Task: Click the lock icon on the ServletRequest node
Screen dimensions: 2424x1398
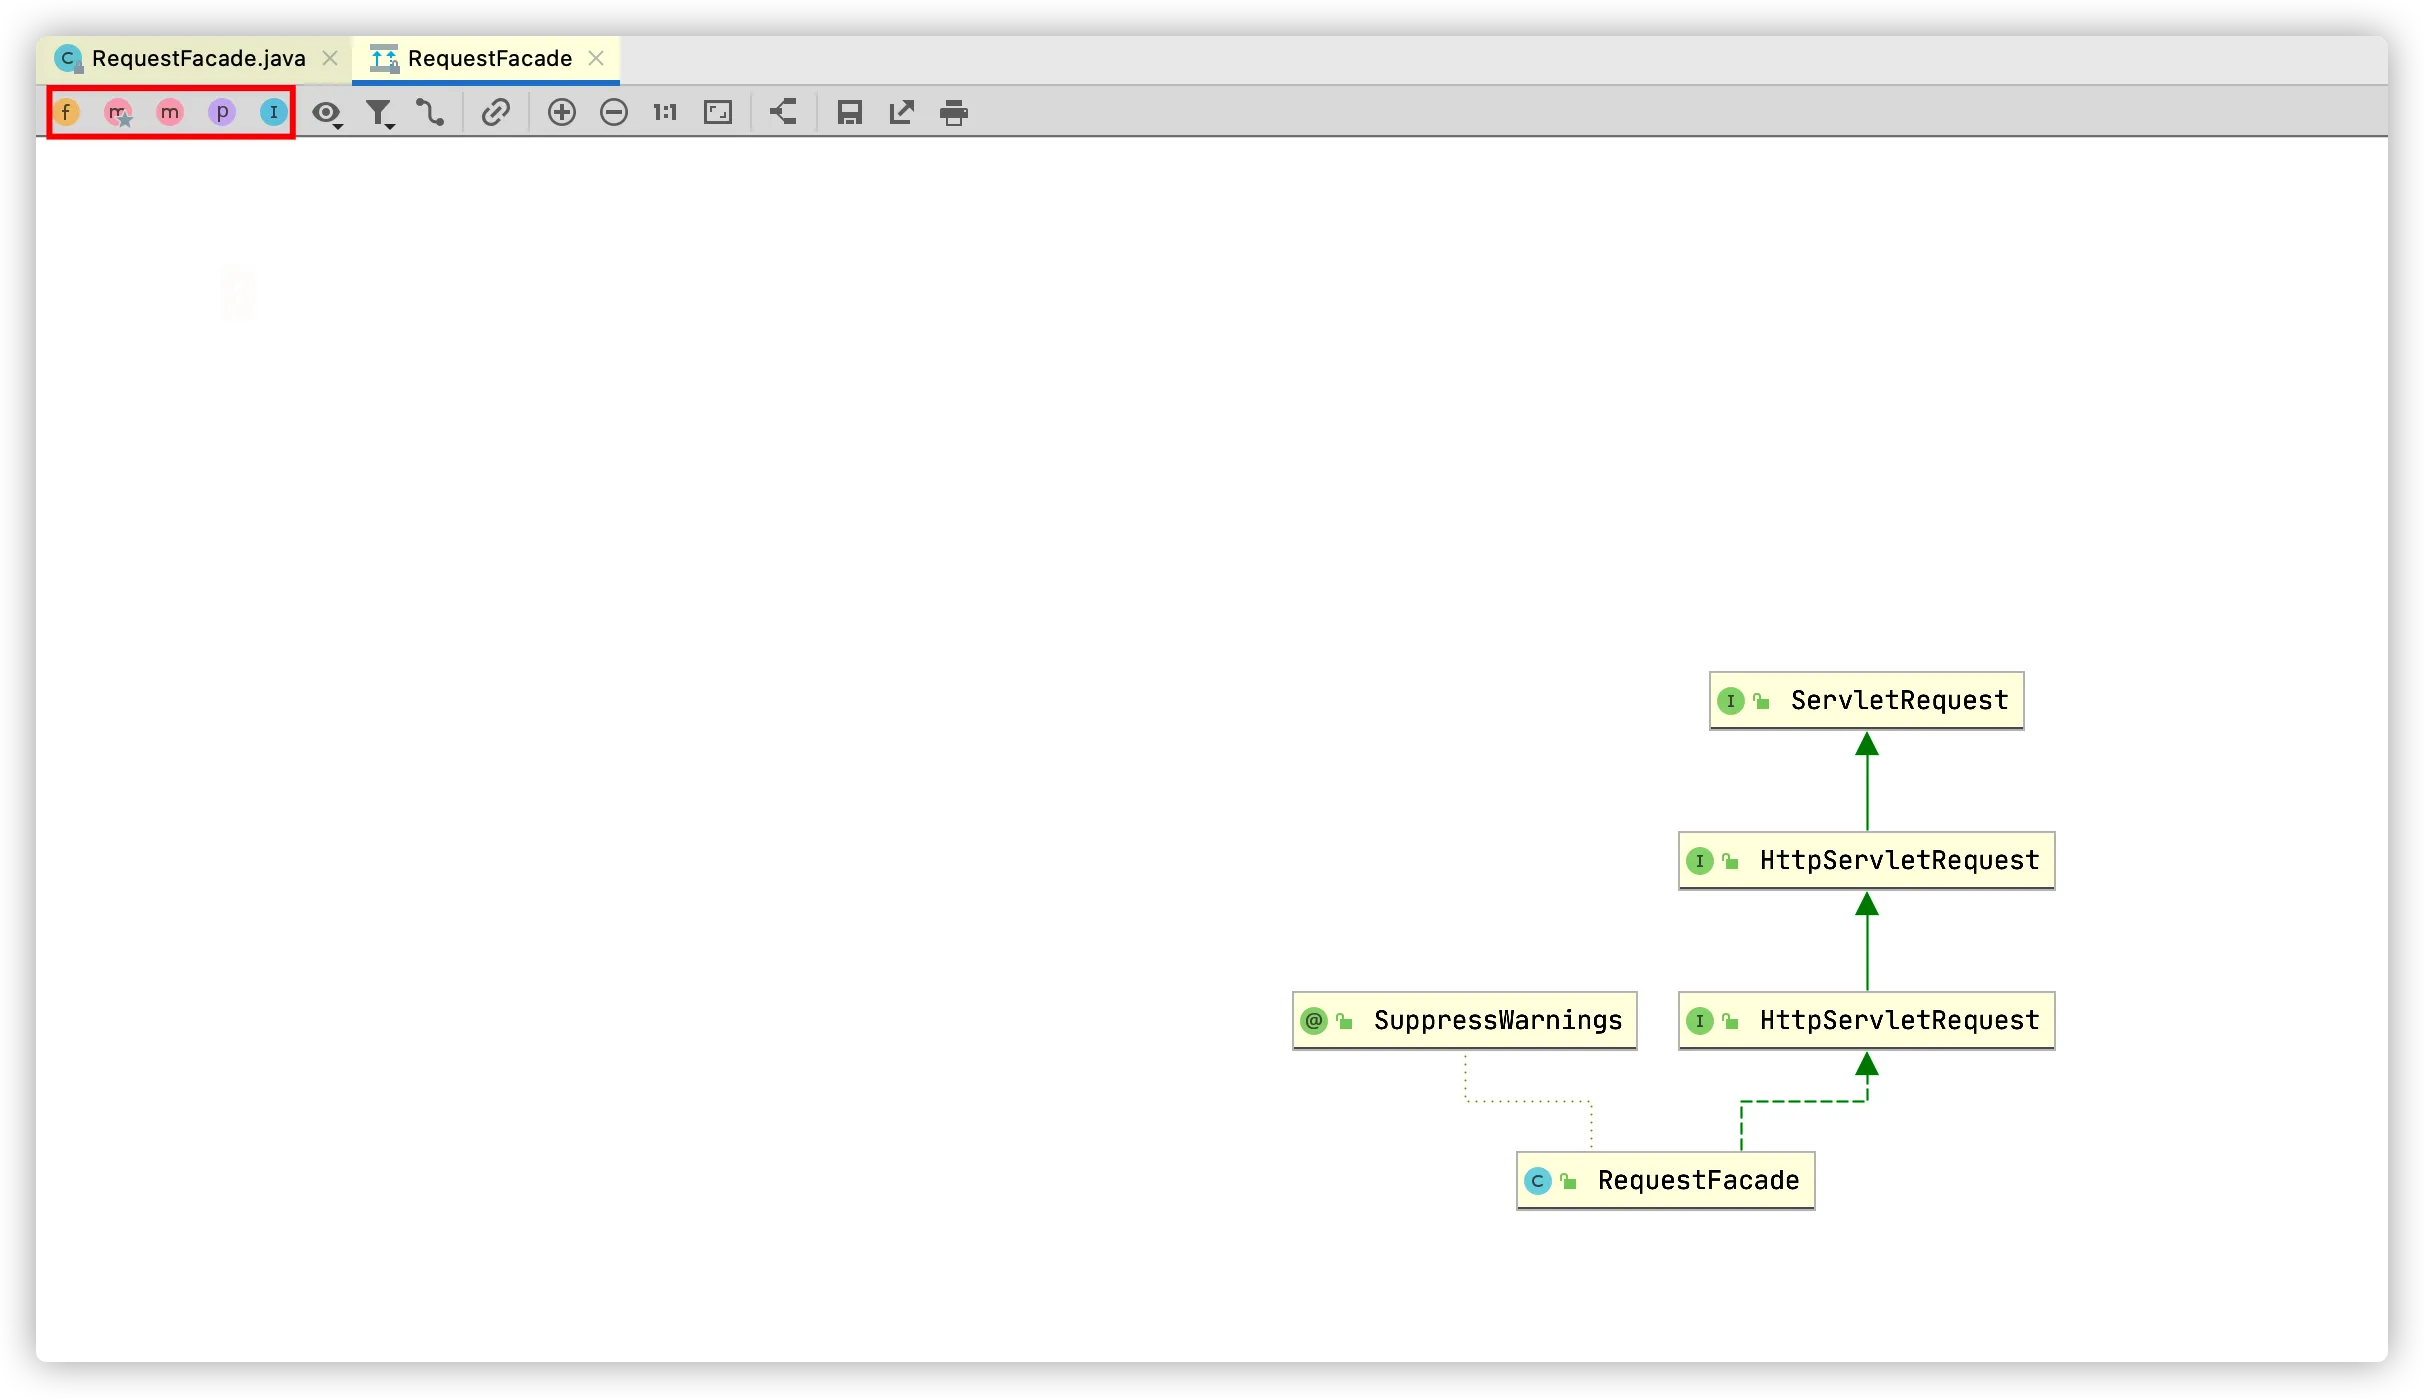Action: (x=1761, y=701)
